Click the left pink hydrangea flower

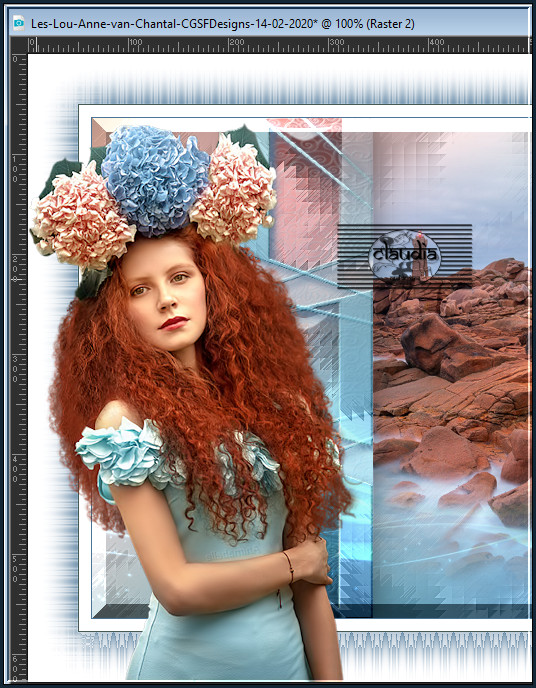pyautogui.click(x=82, y=216)
